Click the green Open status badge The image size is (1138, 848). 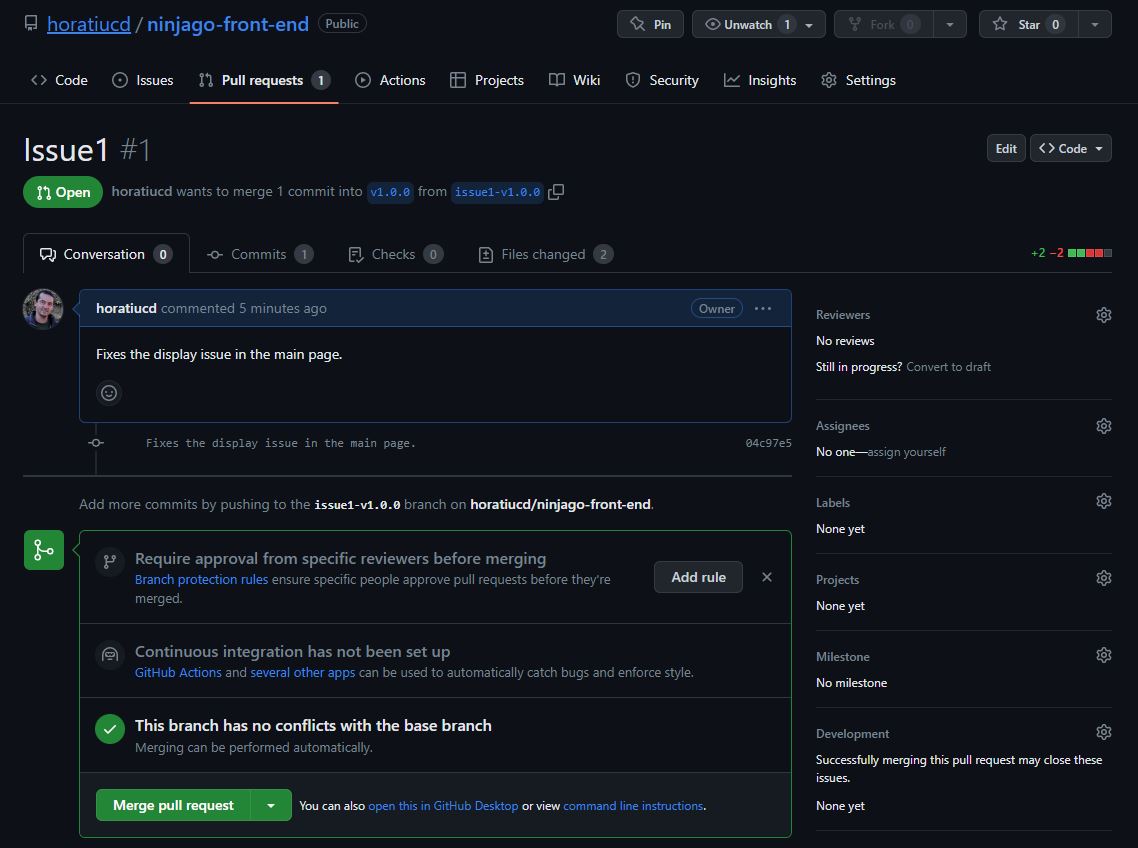[63, 192]
